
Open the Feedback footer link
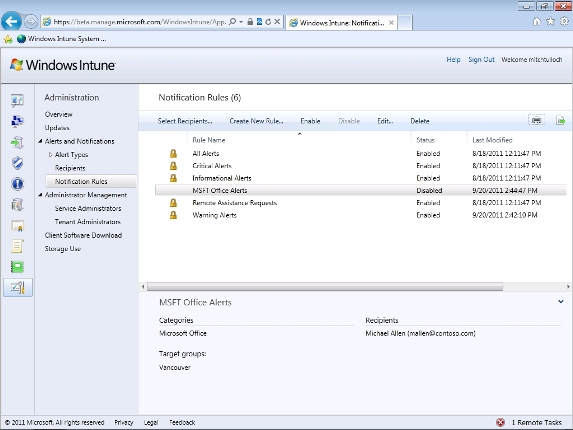tap(182, 422)
